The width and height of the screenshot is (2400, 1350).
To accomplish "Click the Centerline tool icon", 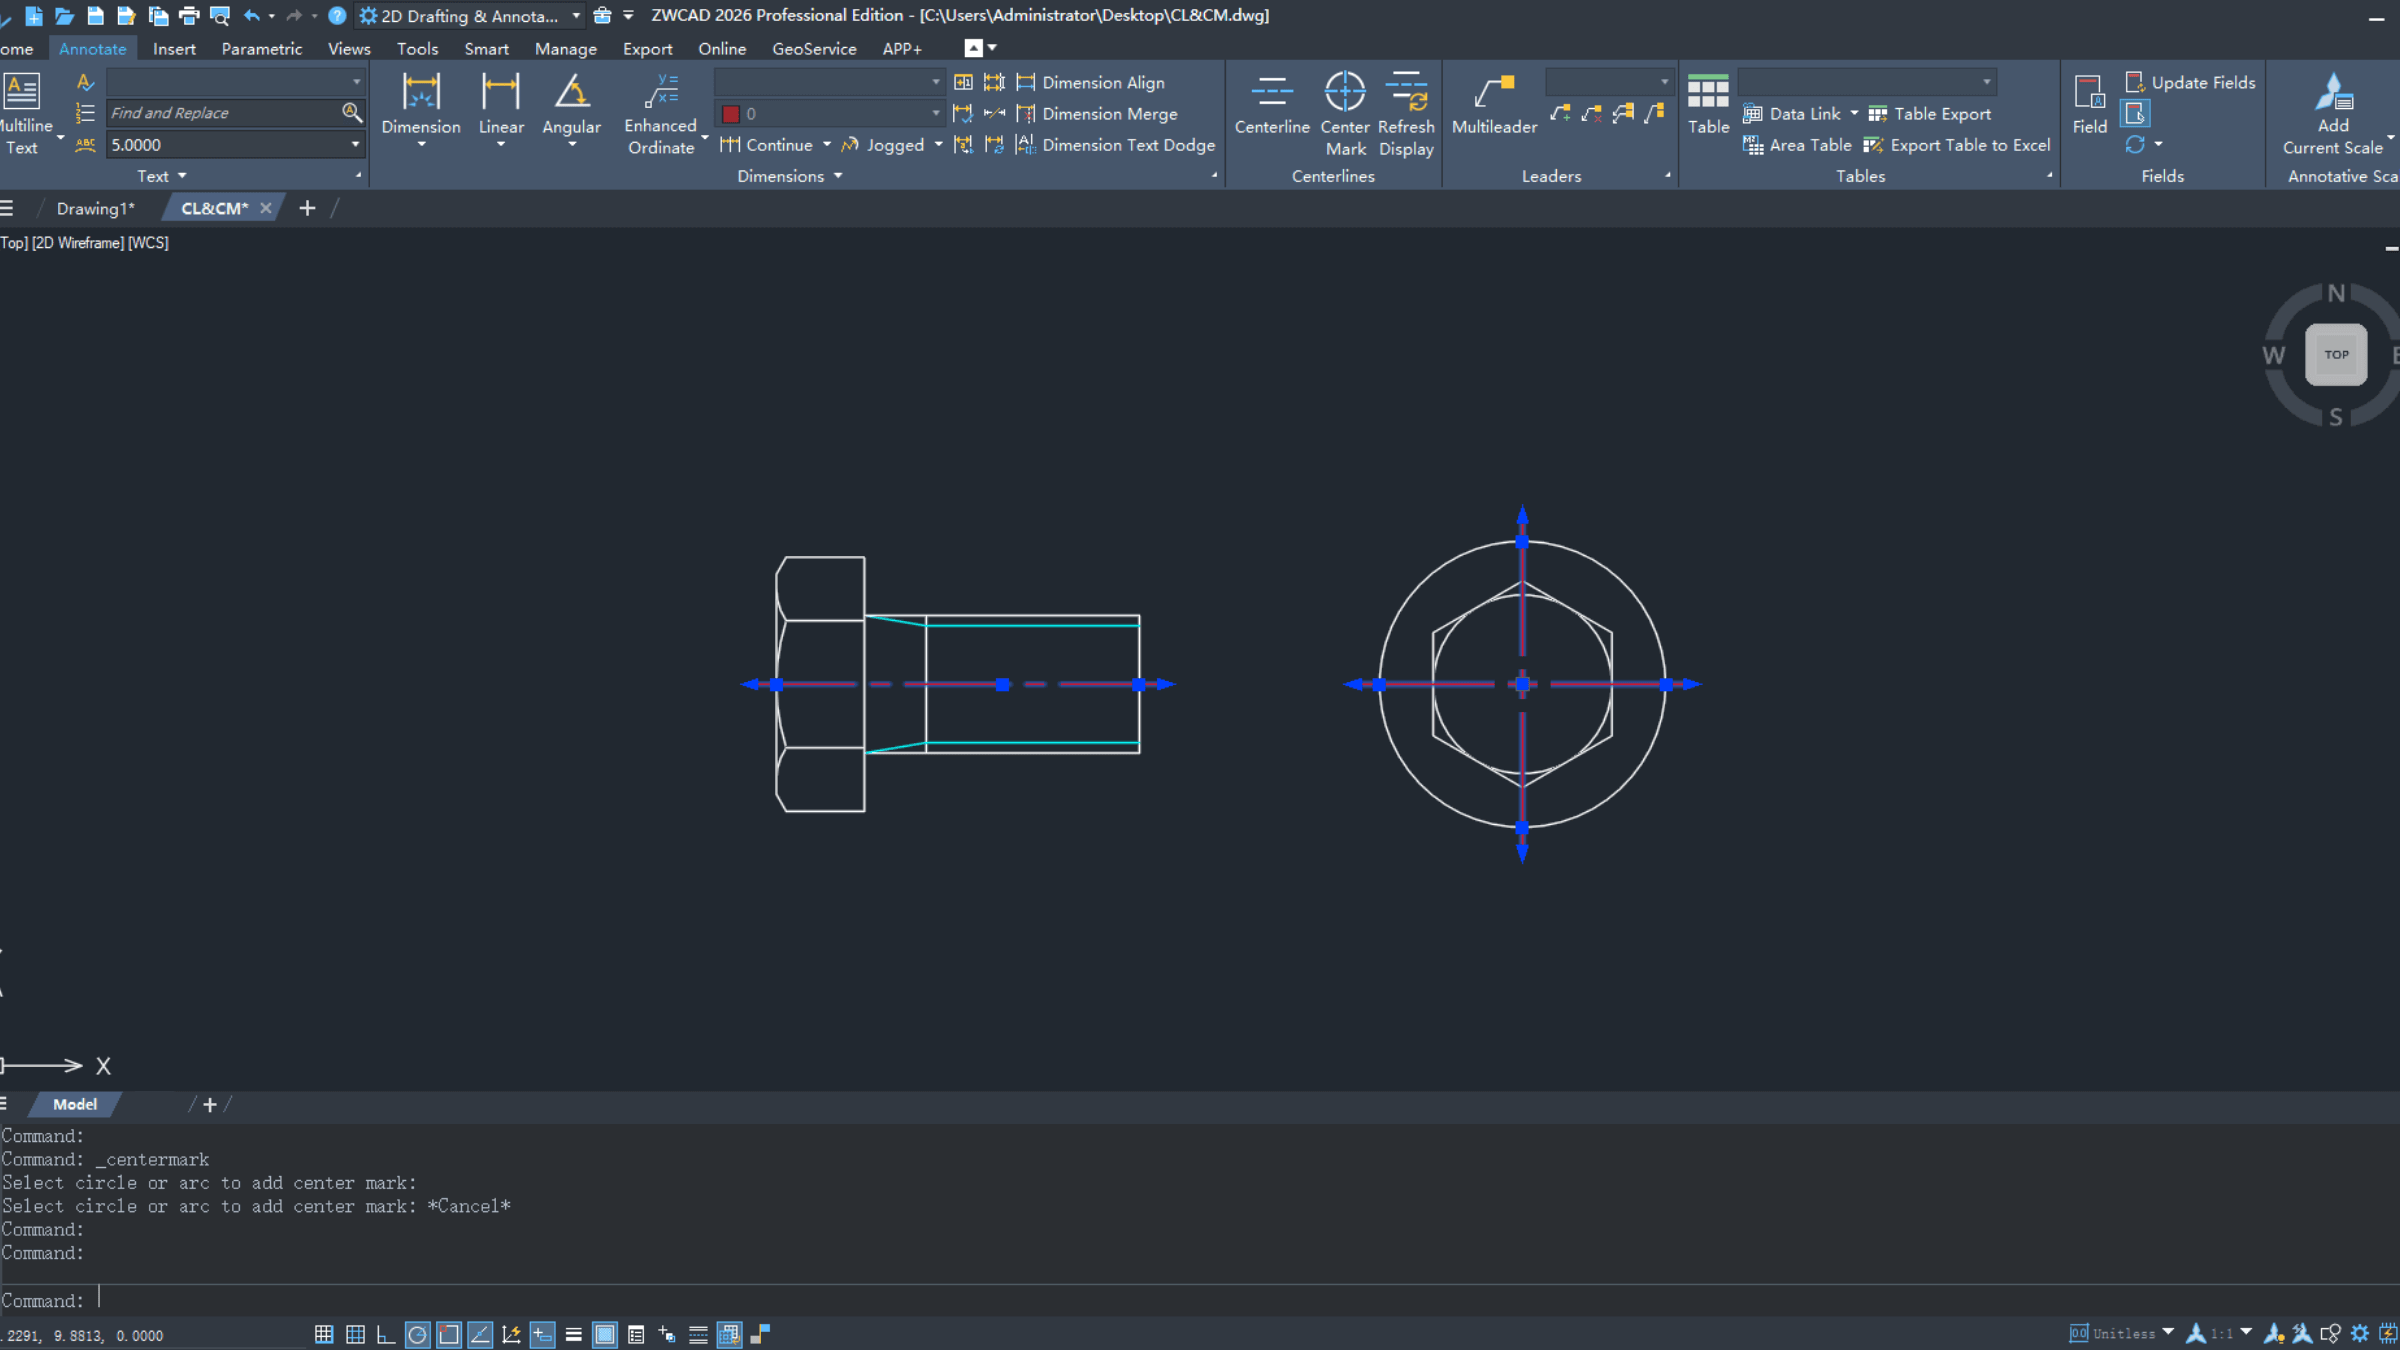I will coord(1271,92).
